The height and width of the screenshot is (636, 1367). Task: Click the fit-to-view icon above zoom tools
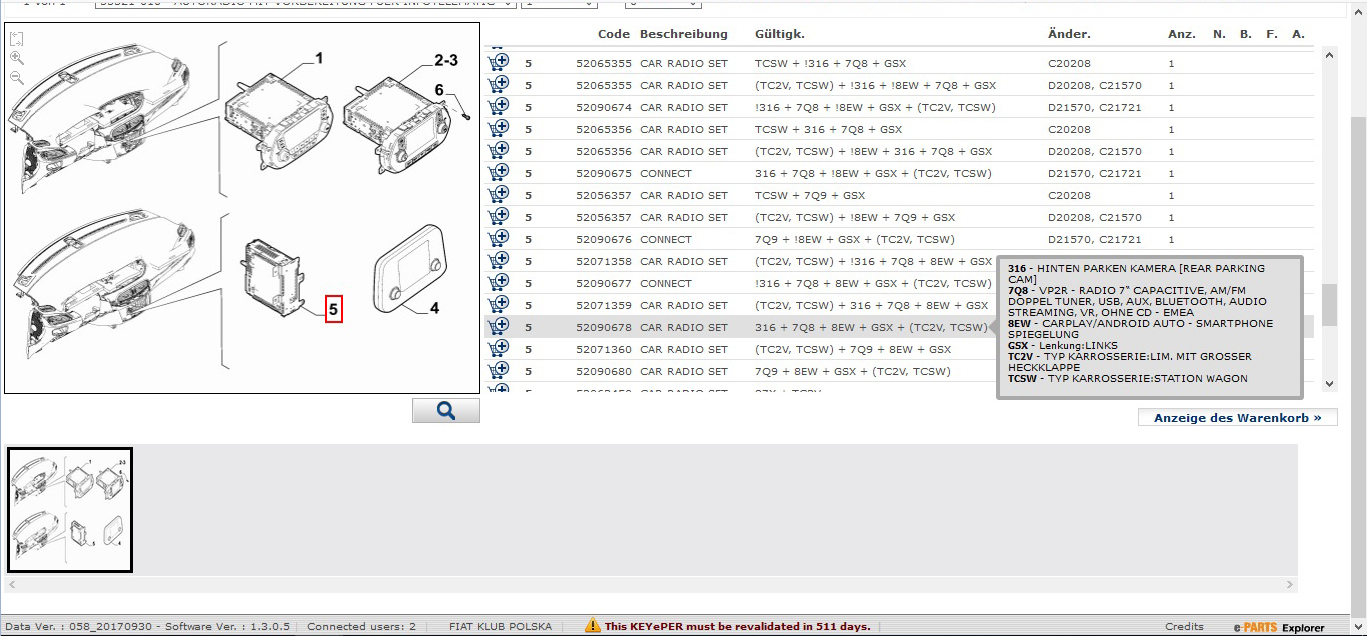point(17,40)
